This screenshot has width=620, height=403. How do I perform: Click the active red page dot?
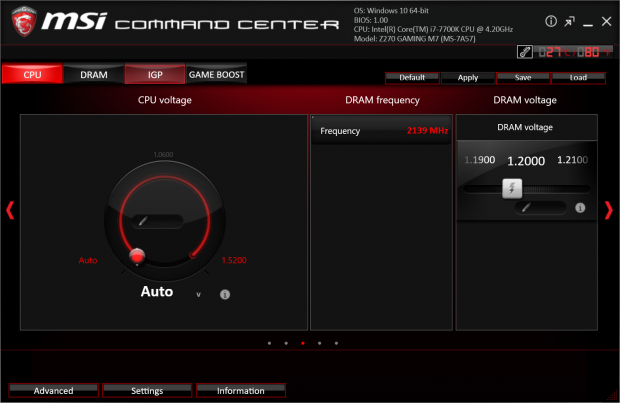pyautogui.click(x=303, y=343)
